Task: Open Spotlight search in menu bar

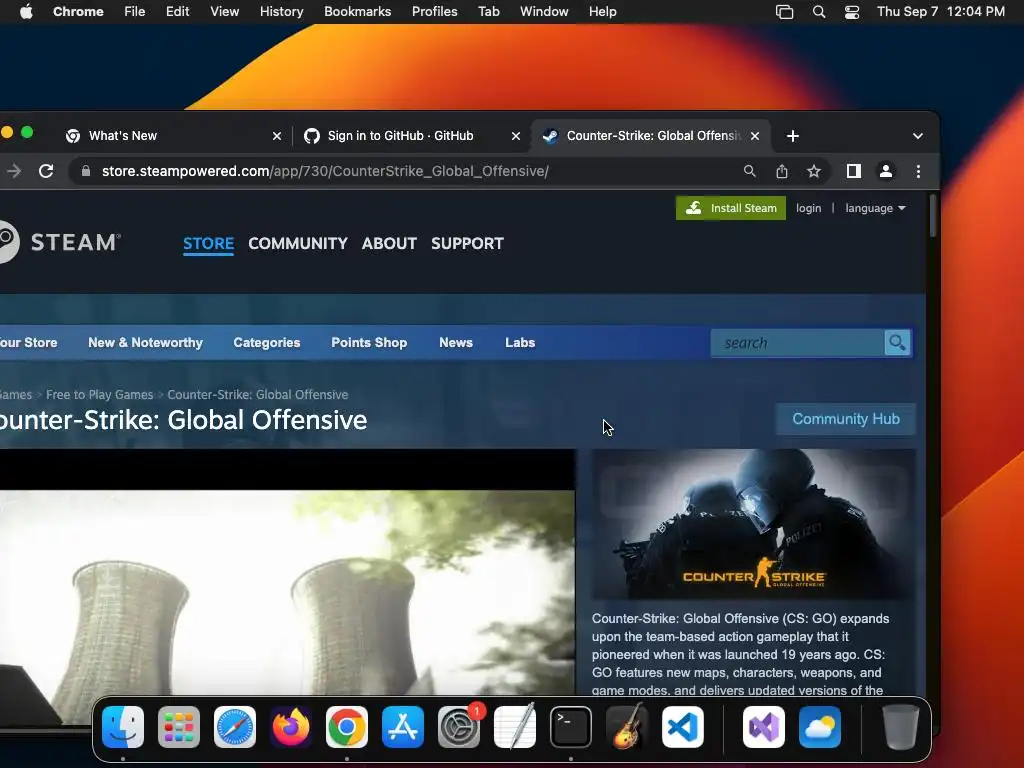Action: pos(818,11)
